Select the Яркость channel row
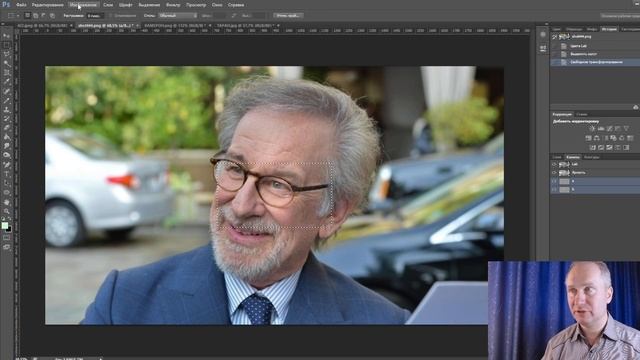This screenshot has width=640, height=360. pos(595,173)
